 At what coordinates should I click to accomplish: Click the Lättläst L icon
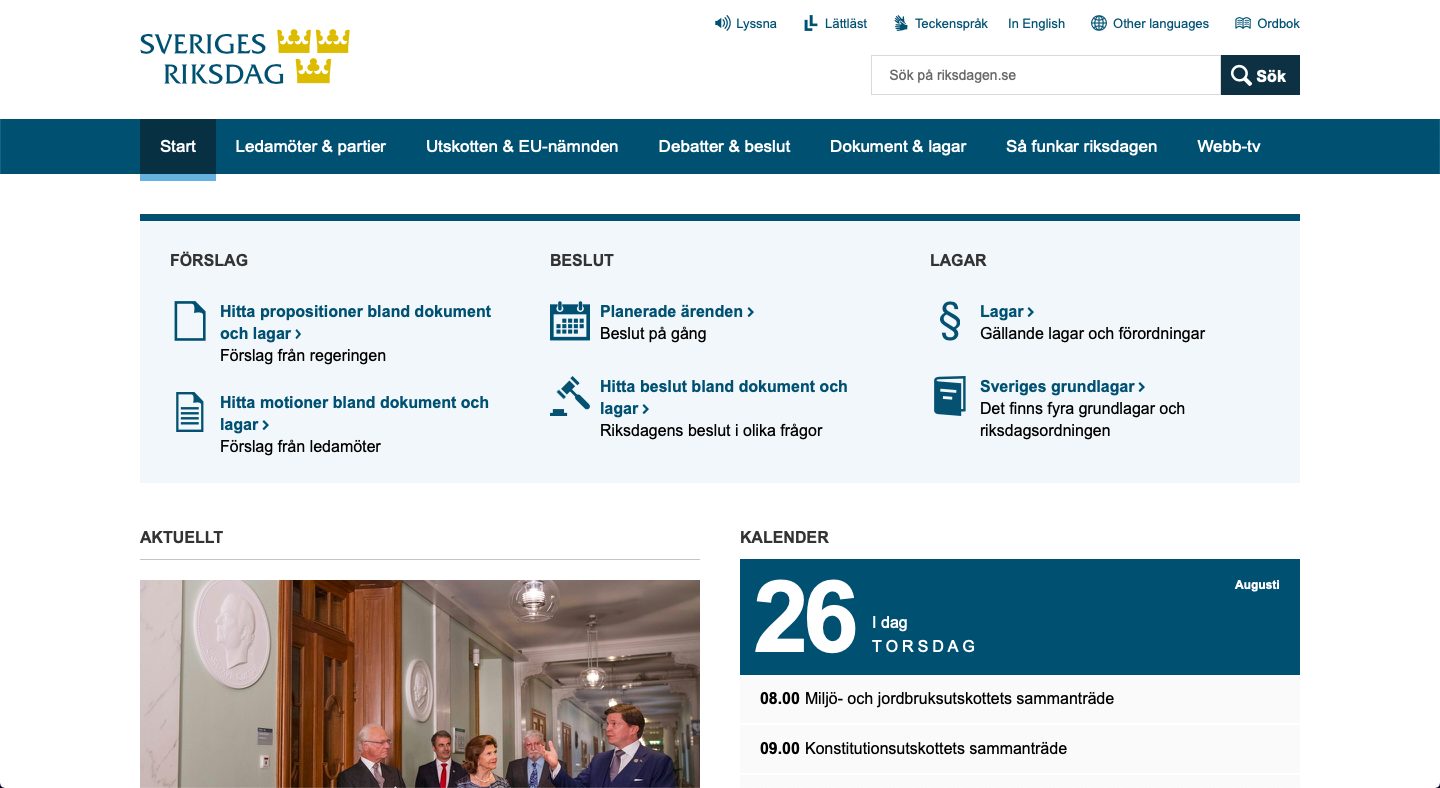(811, 23)
